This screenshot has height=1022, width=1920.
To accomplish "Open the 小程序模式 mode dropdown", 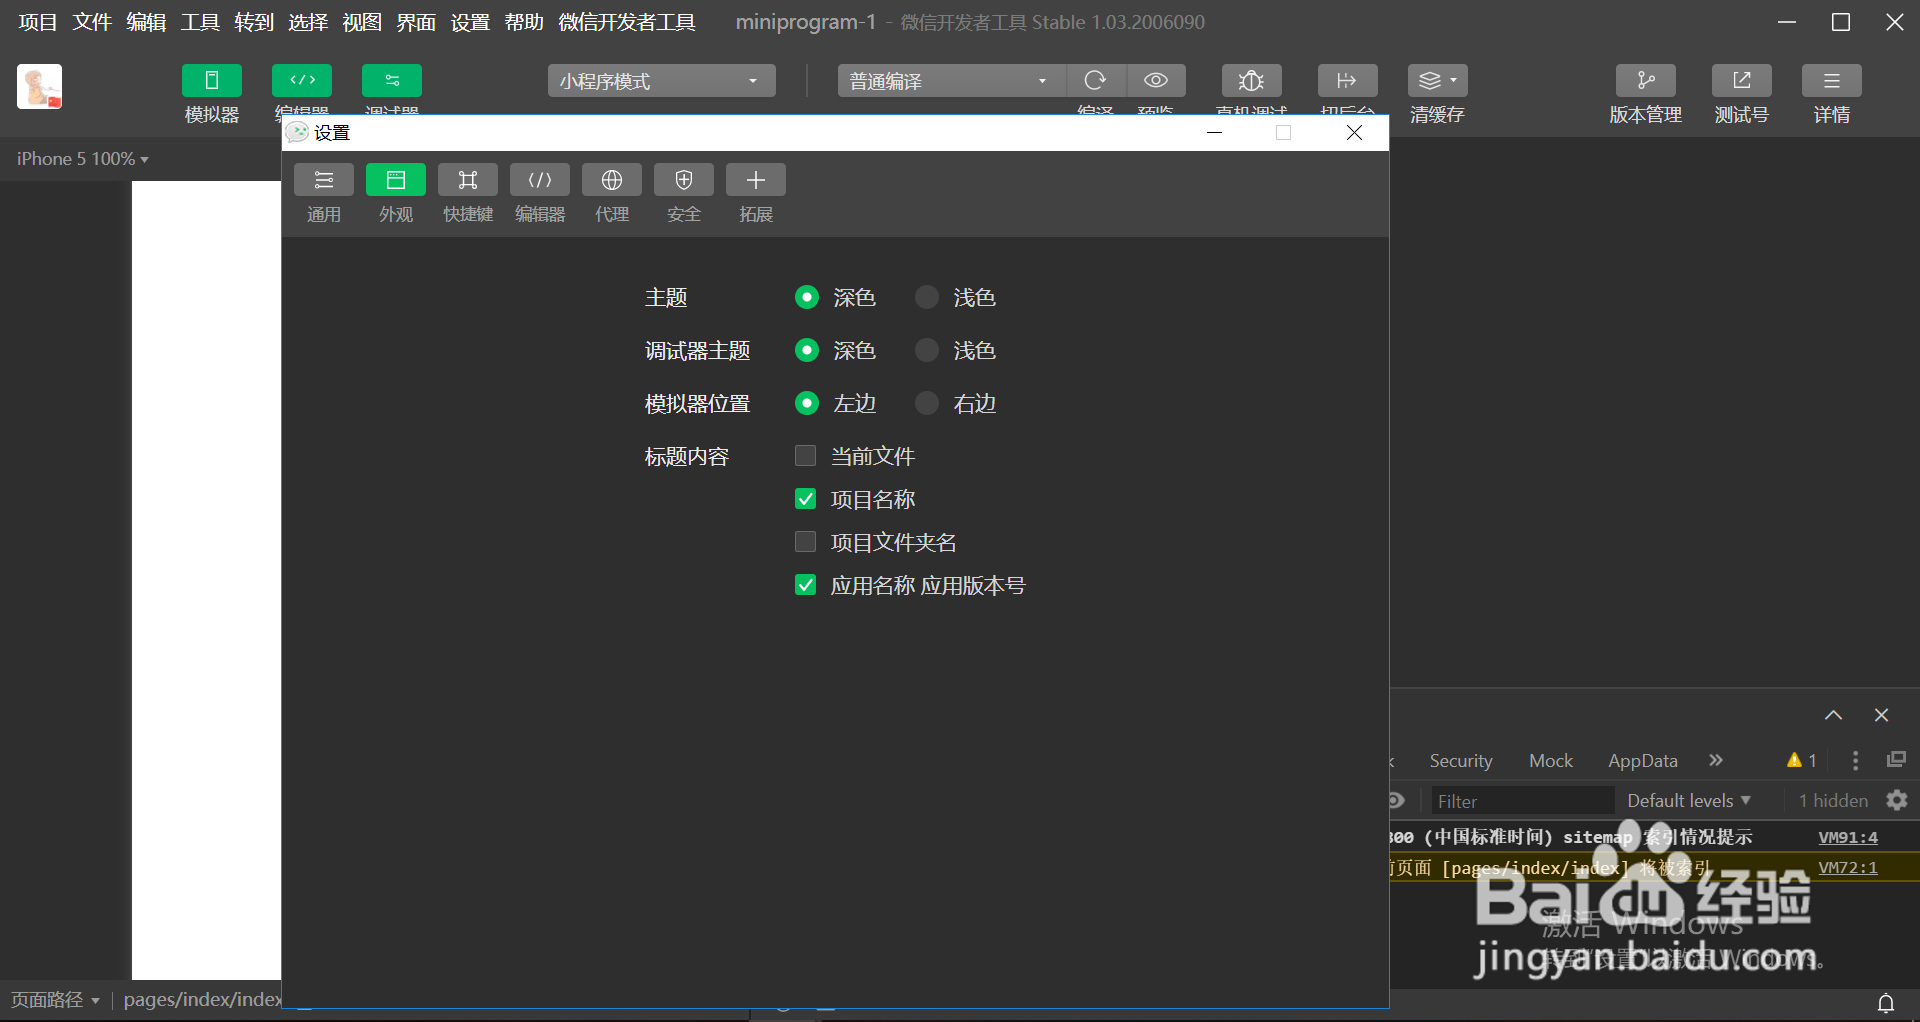I will (661, 81).
